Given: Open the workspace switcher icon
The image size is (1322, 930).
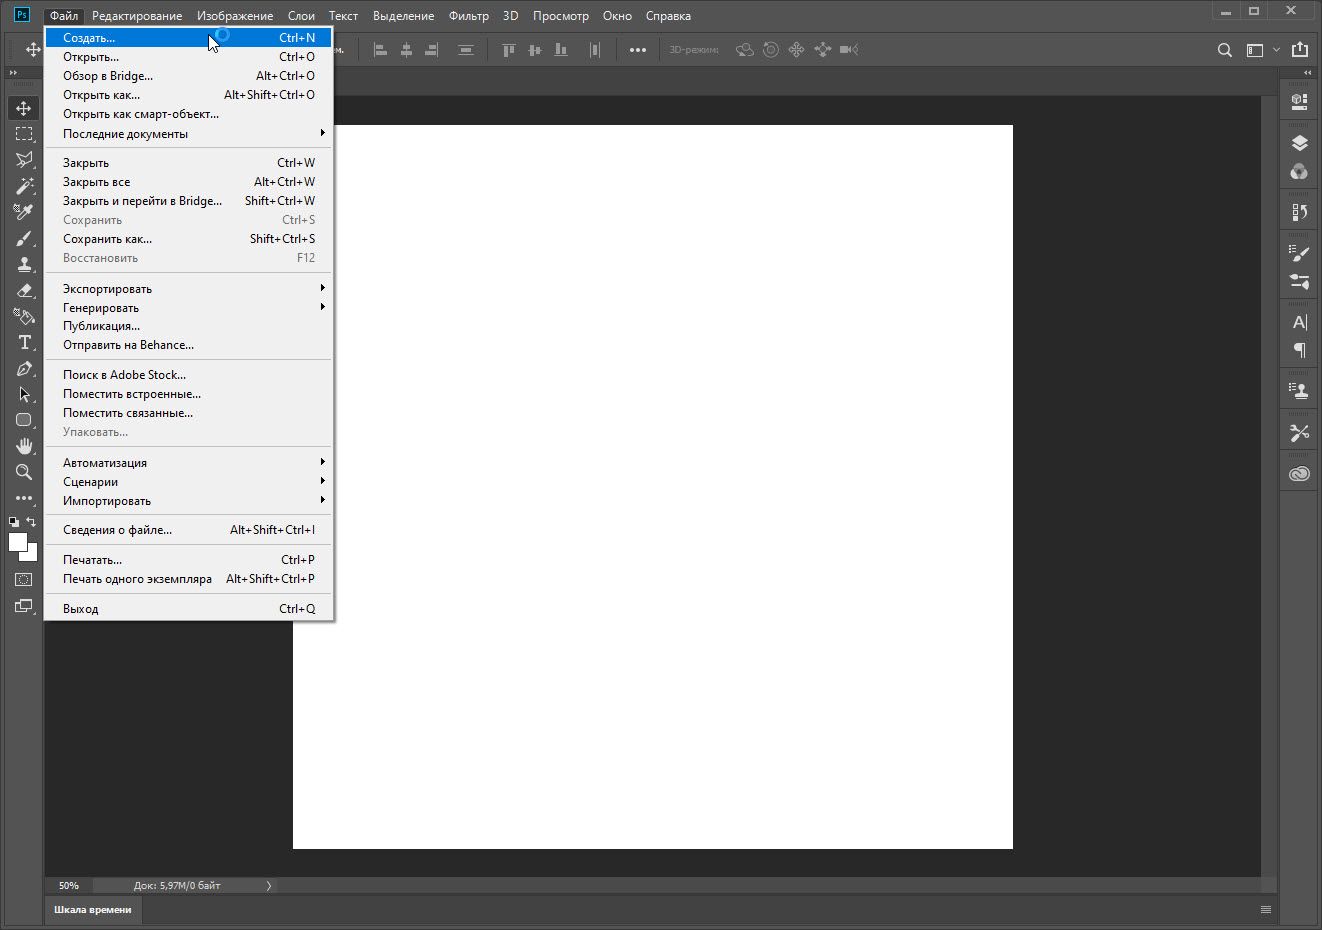Looking at the screenshot, I should (x=1255, y=50).
